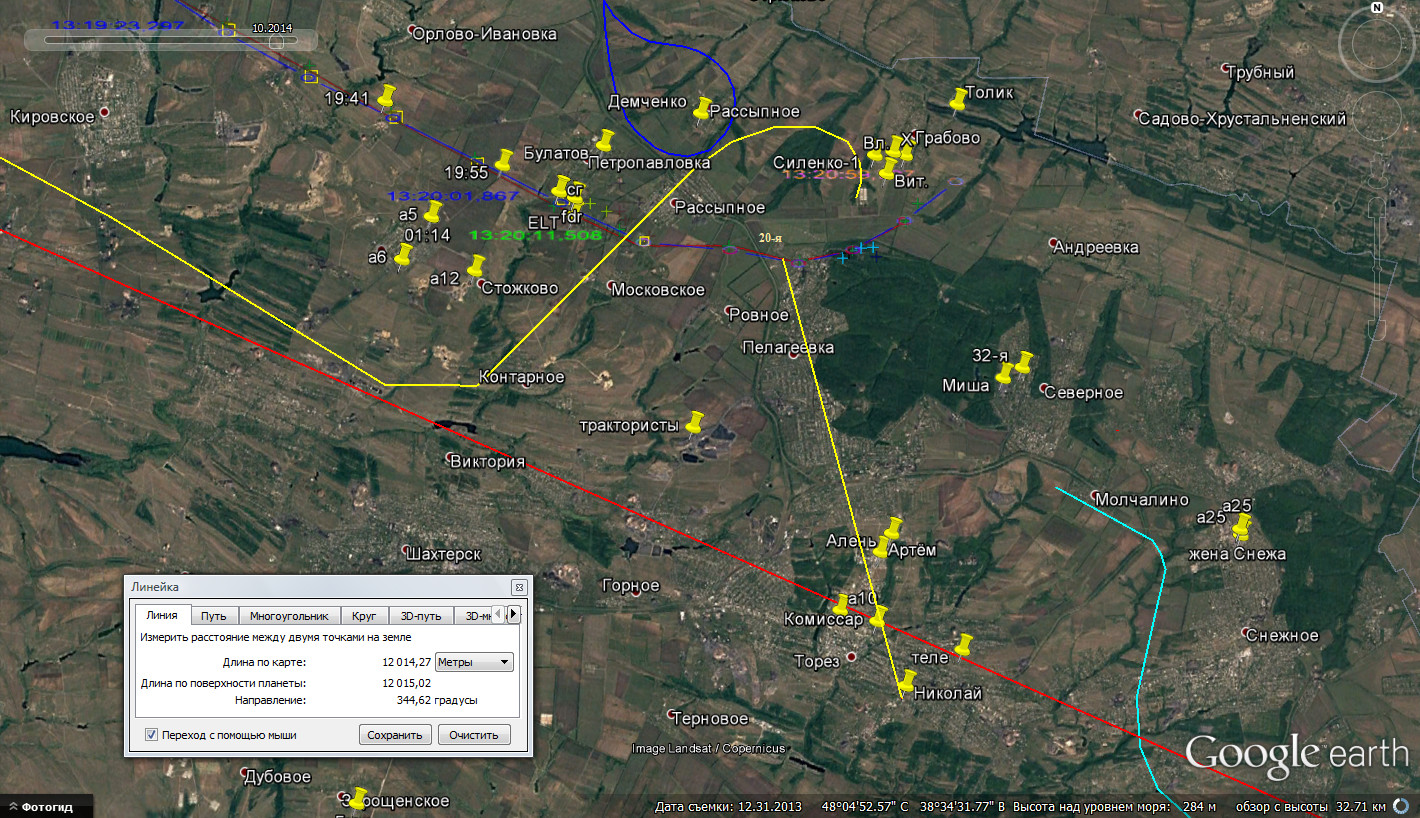Click the Миша placemark pin

point(1004,375)
